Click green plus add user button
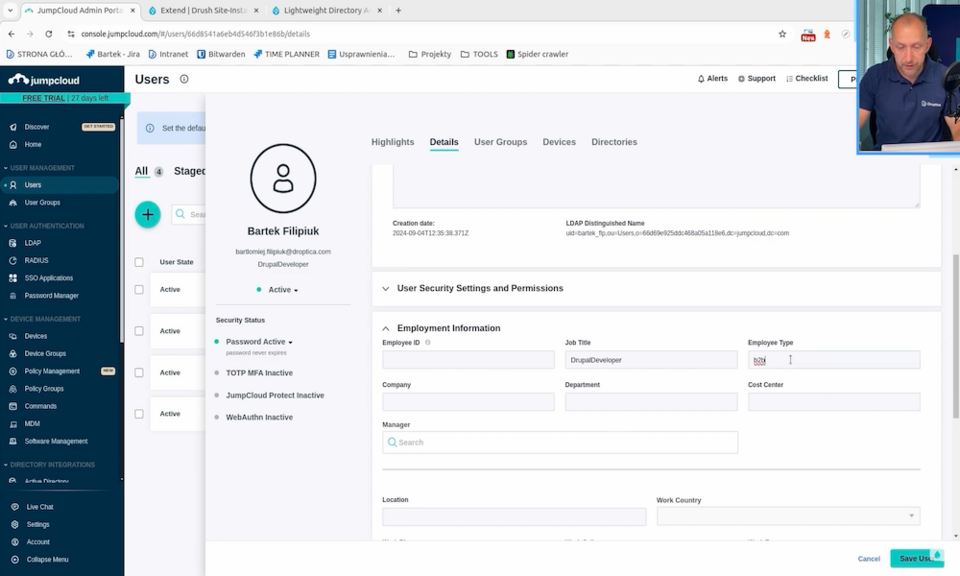Viewport: 960px width, 576px height. point(148,214)
